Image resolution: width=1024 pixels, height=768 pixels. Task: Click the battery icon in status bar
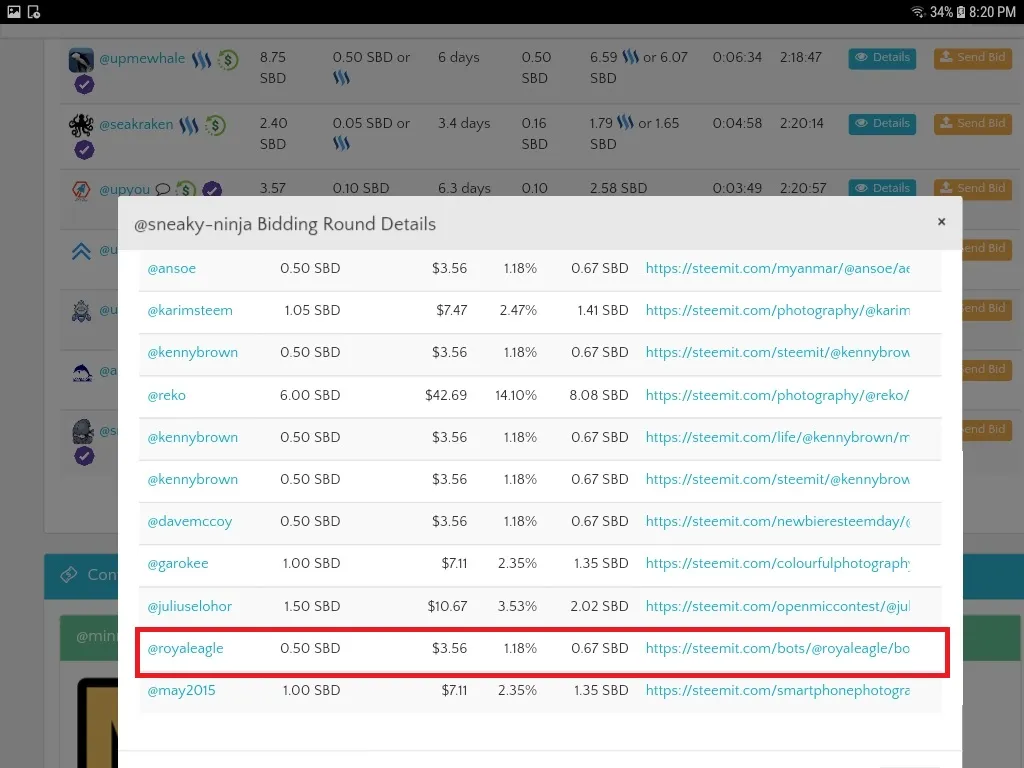pyautogui.click(x=961, y=12)
